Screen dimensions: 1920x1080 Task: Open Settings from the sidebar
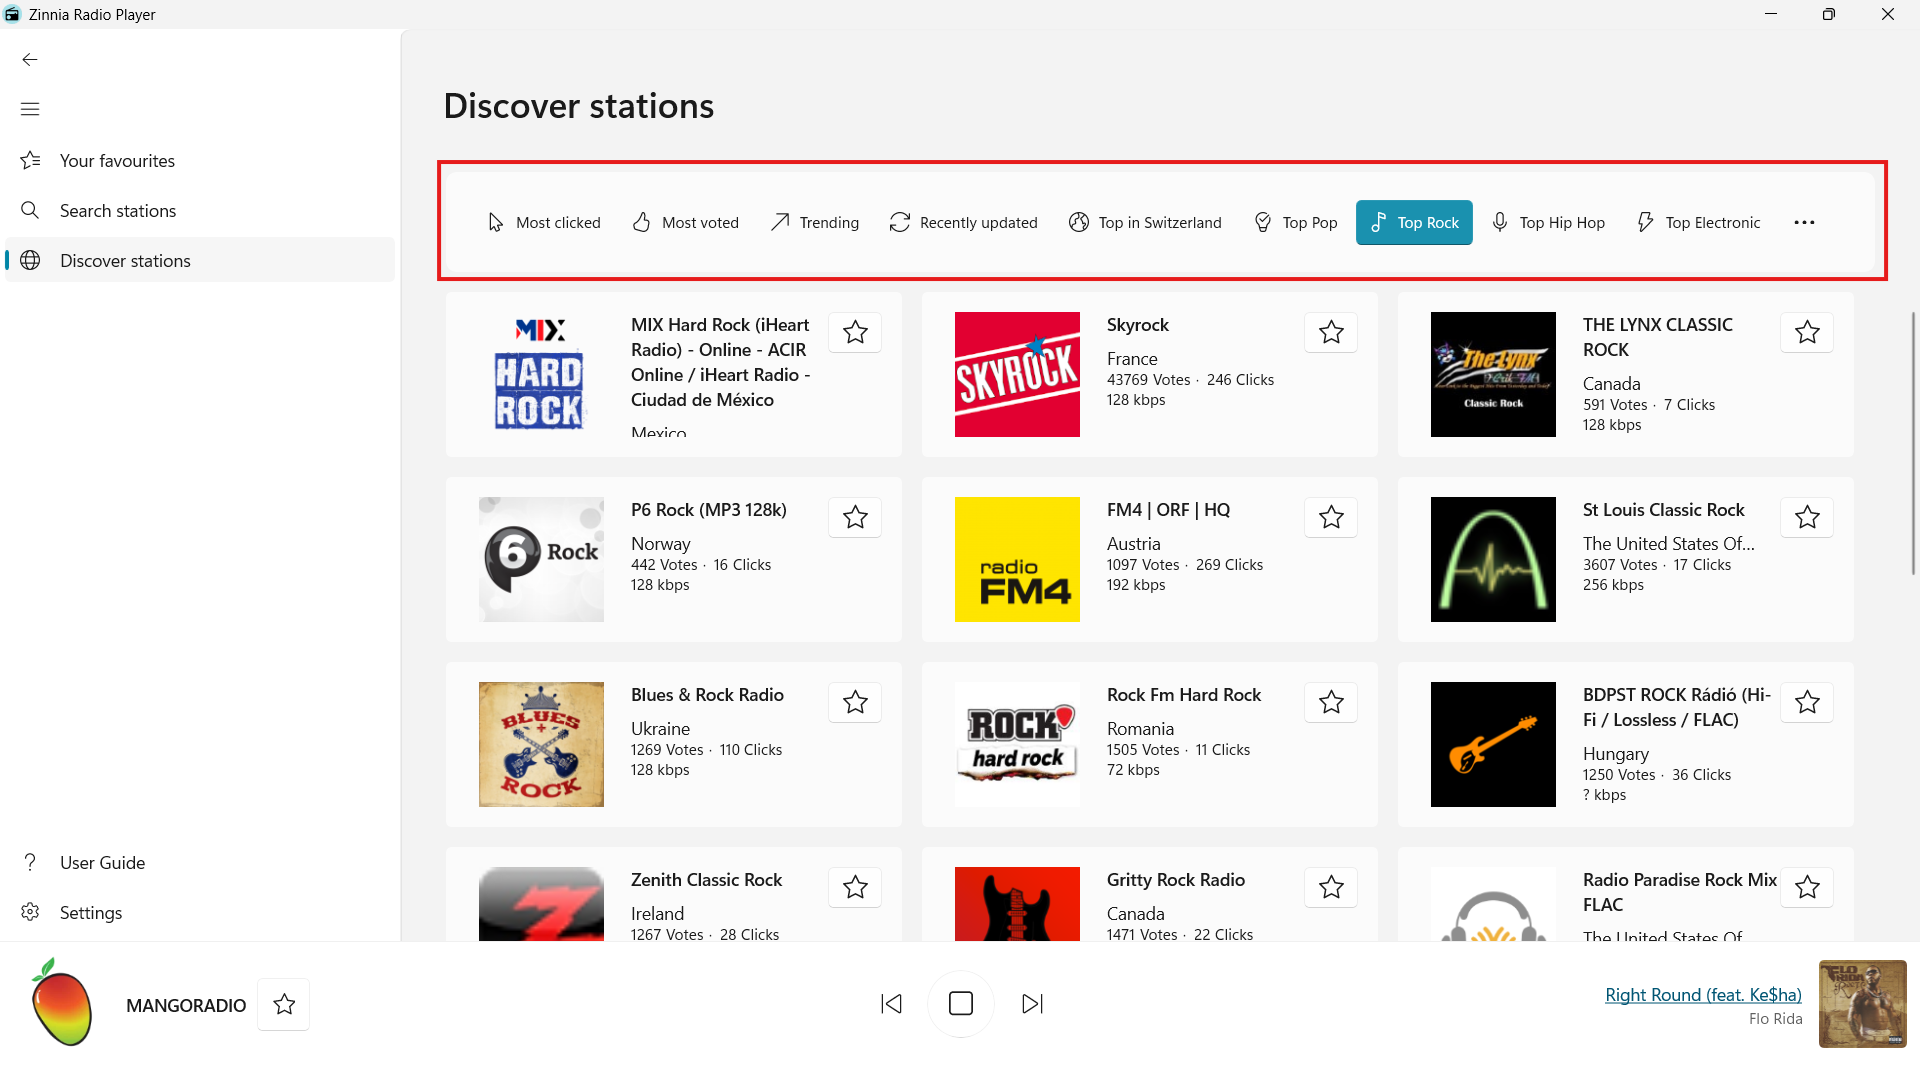click(200, 912)
